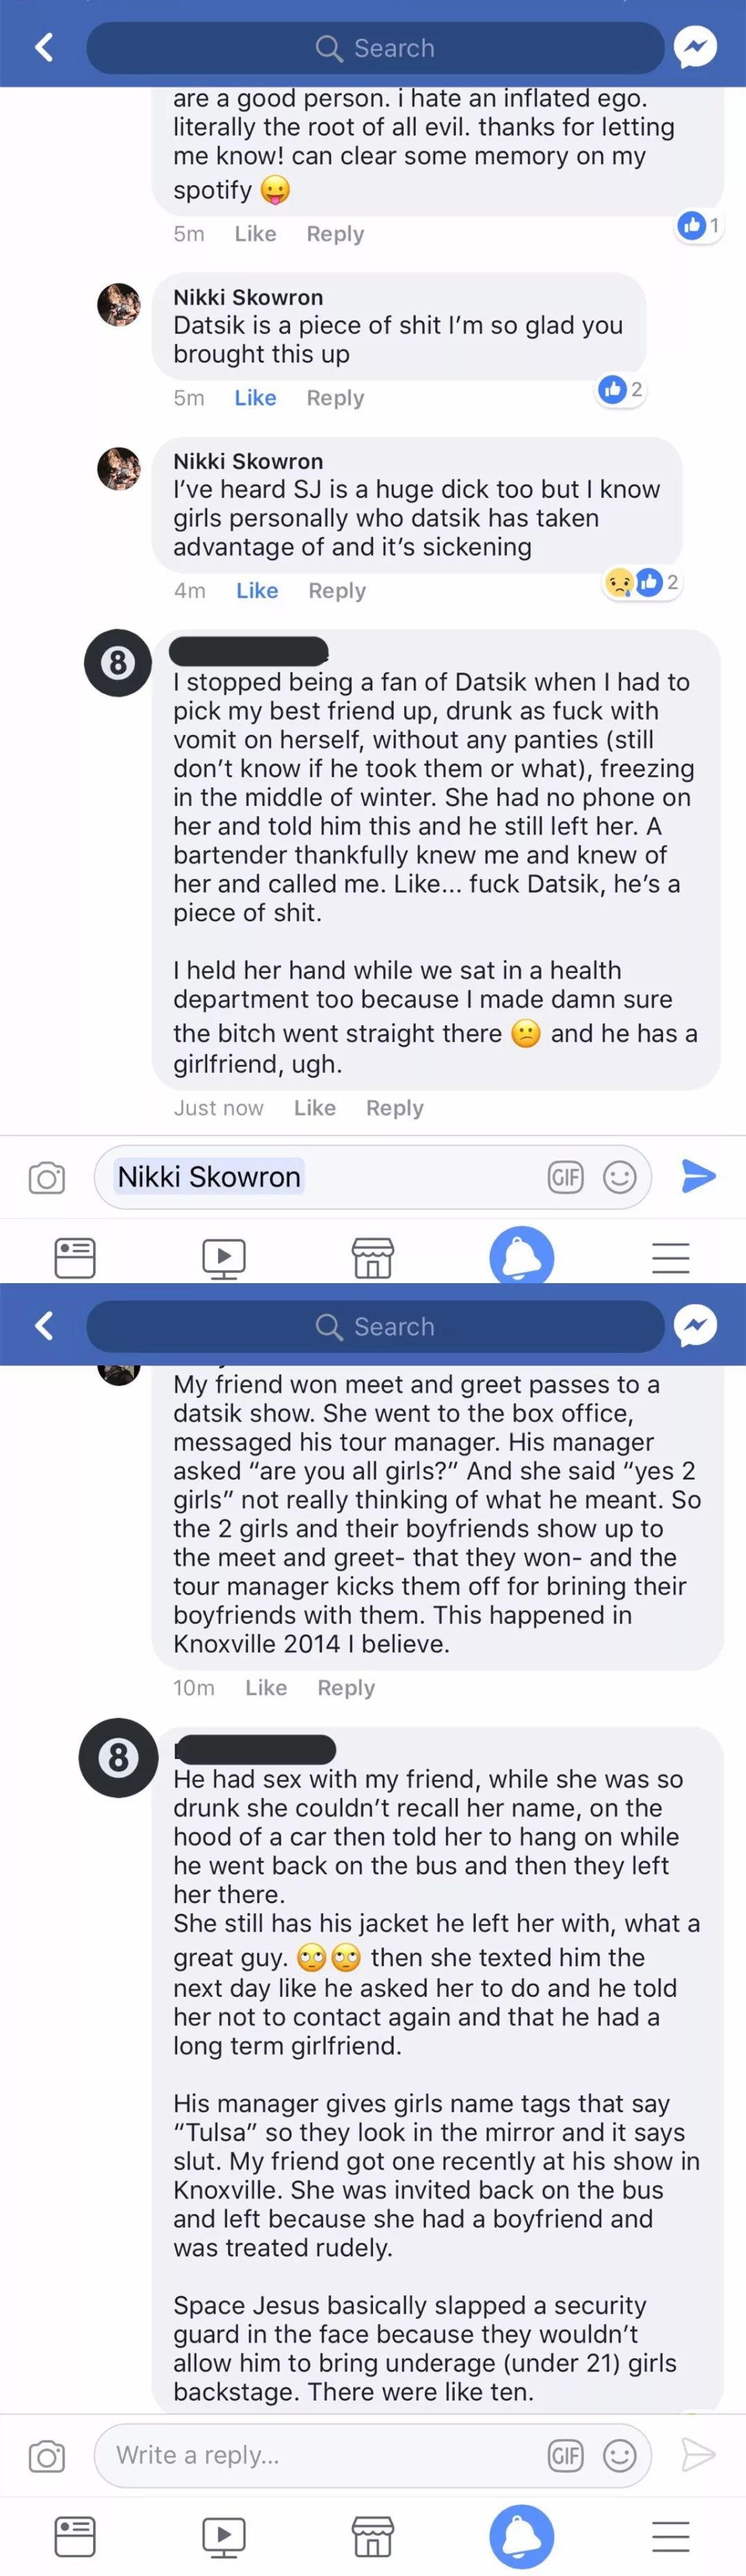
Task: Like Nikki's comment about SJ
Action: click(x=257, y=591)
